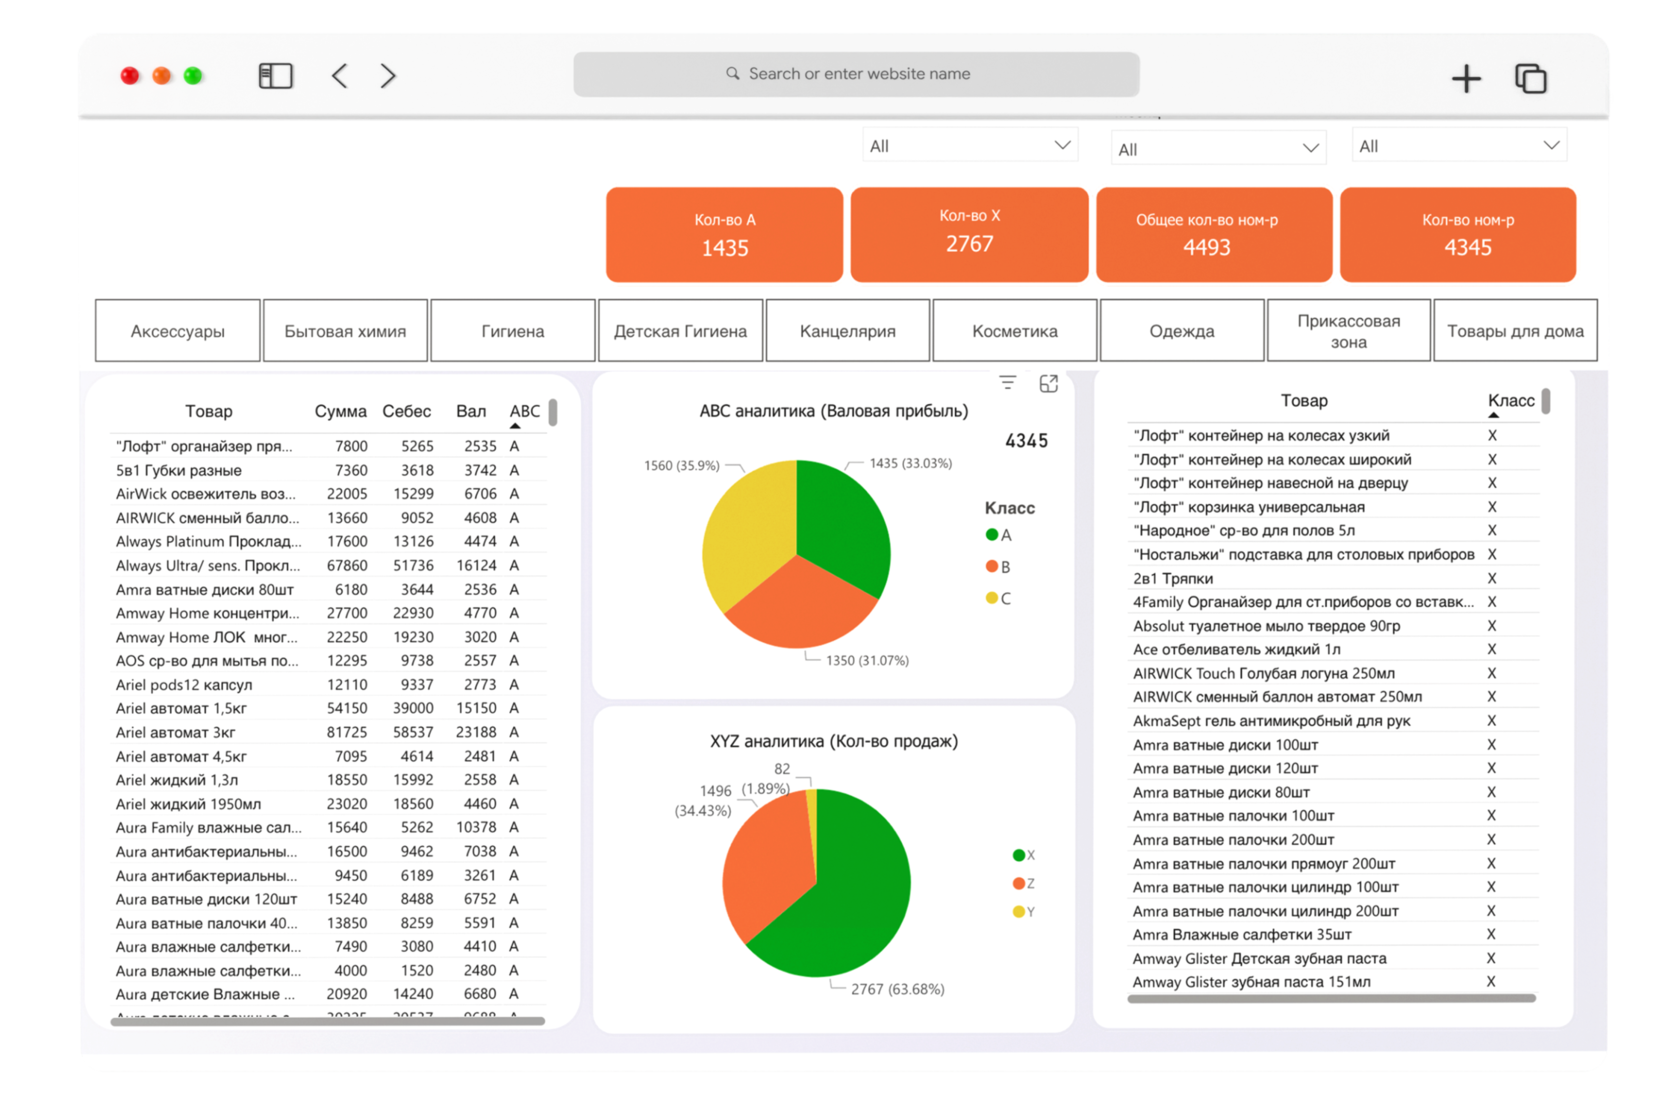Image resolution: width=1680 pixels, height=1120 pixels.
Task: Click class Z orange legend marker
Action: coord(1018,883)
